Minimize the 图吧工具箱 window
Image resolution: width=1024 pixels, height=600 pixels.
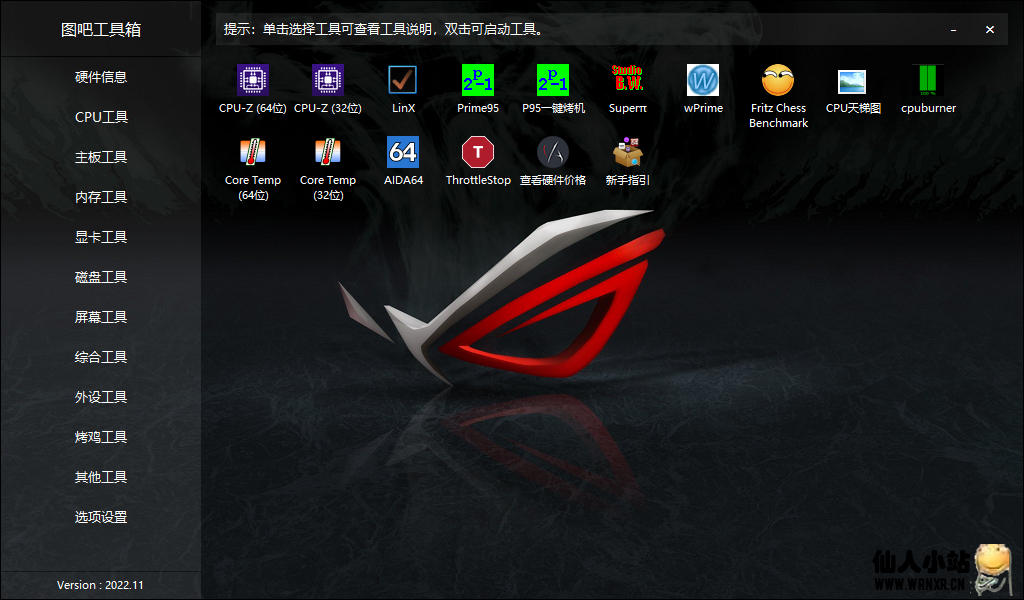coord(953,29)
